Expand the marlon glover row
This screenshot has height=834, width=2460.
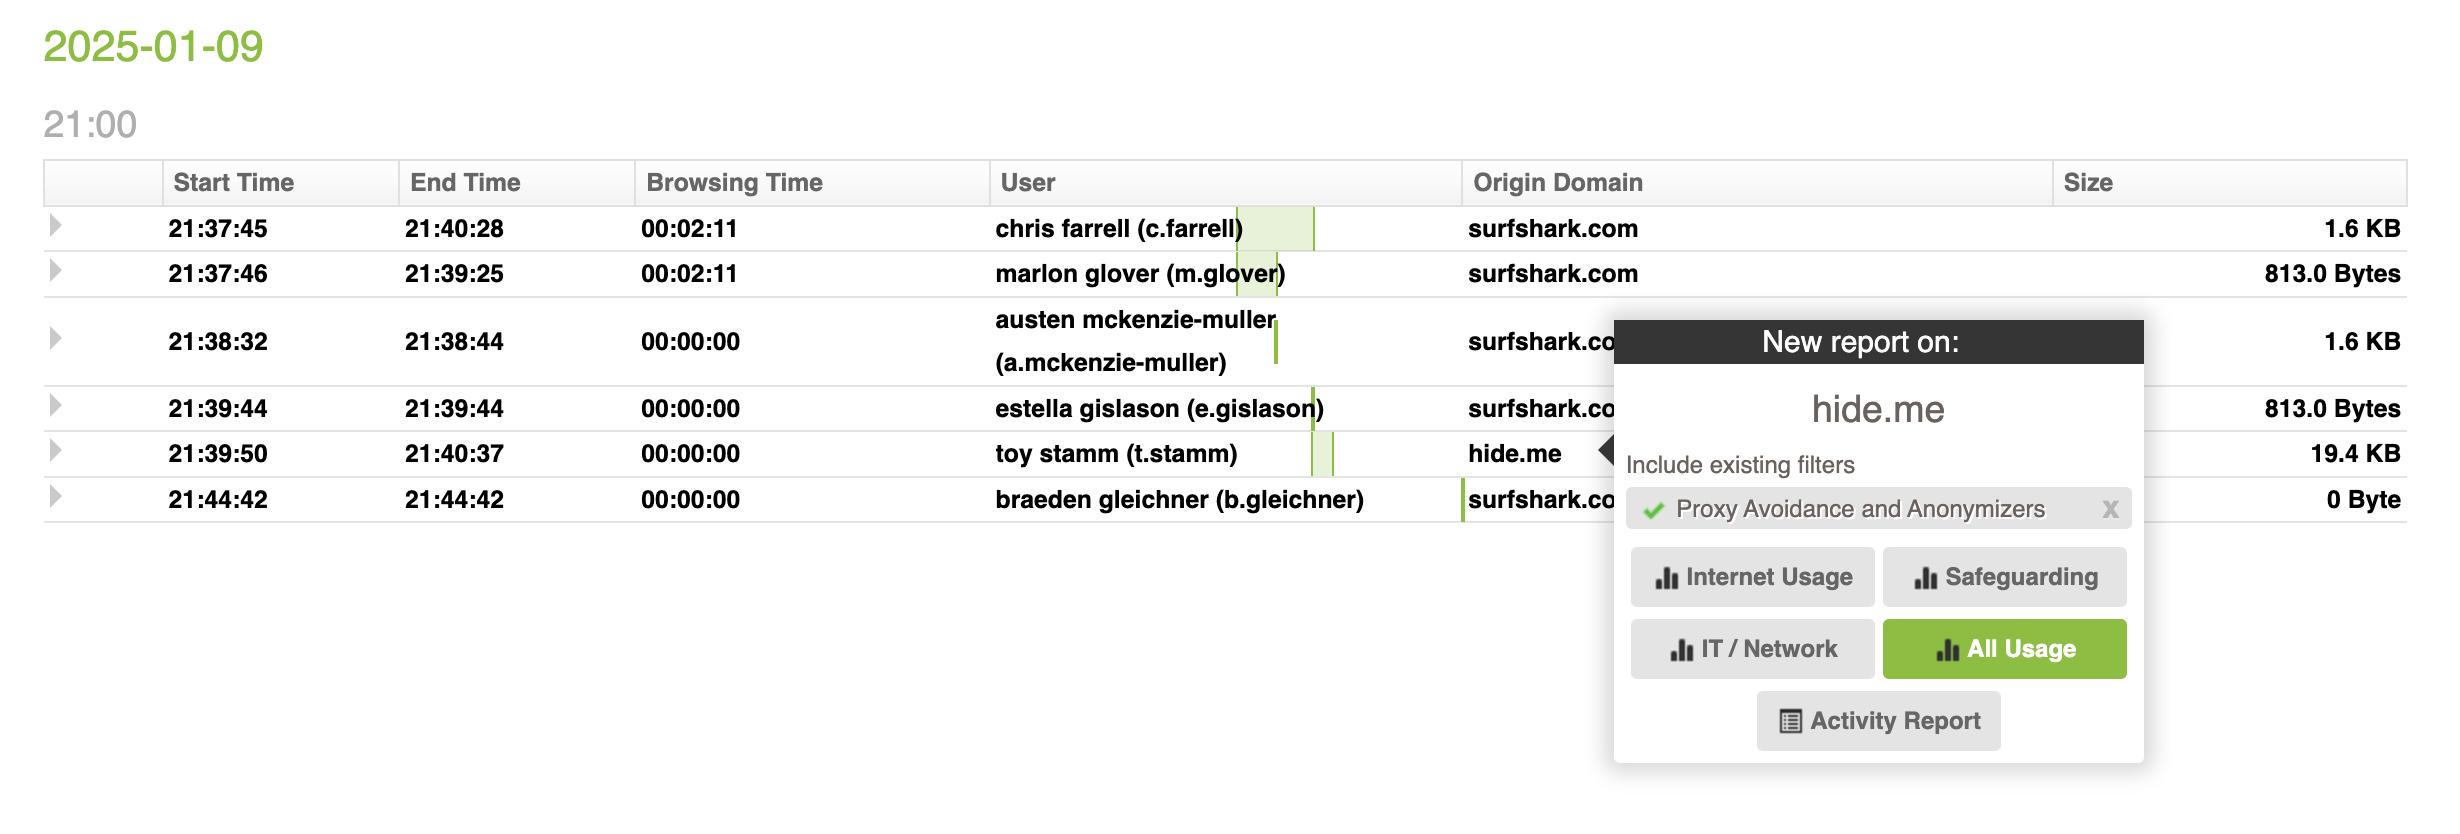coord(56,271)
